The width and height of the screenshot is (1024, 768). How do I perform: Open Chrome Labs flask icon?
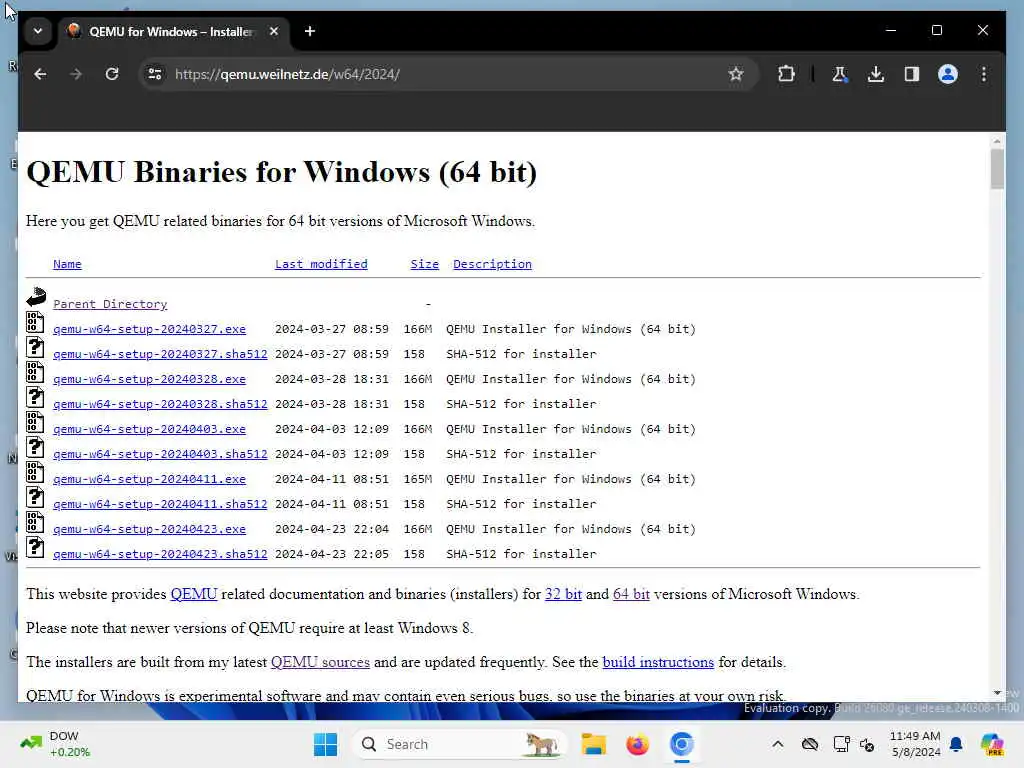click(x=840, y=74)
